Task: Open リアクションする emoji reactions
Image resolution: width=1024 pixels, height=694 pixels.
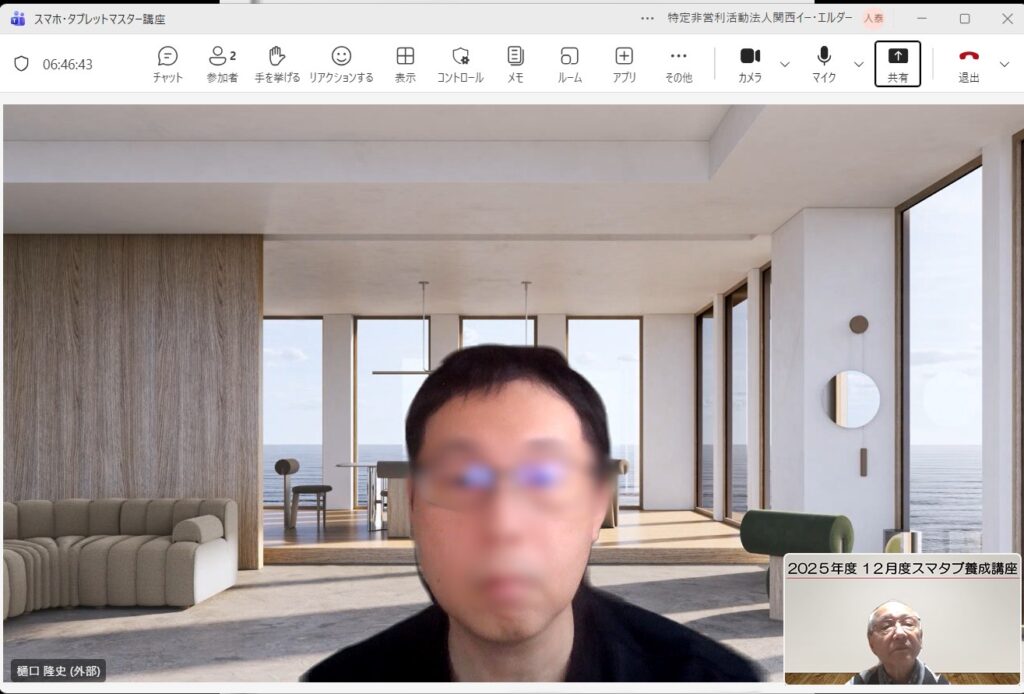Action: (x=341, y=64)
